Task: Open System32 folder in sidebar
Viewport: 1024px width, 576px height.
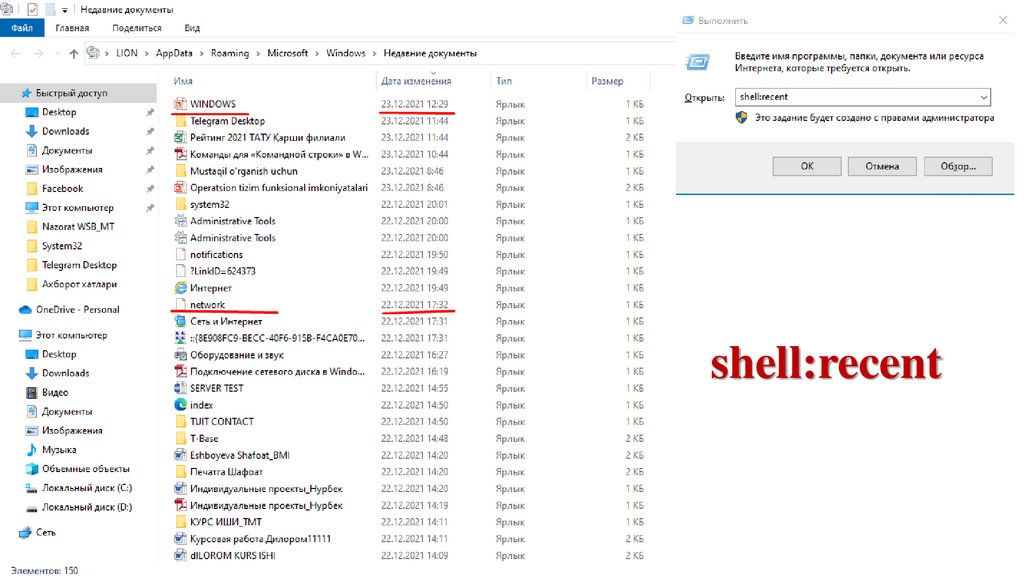Action: pyautogui.click(x=62, y=246)
